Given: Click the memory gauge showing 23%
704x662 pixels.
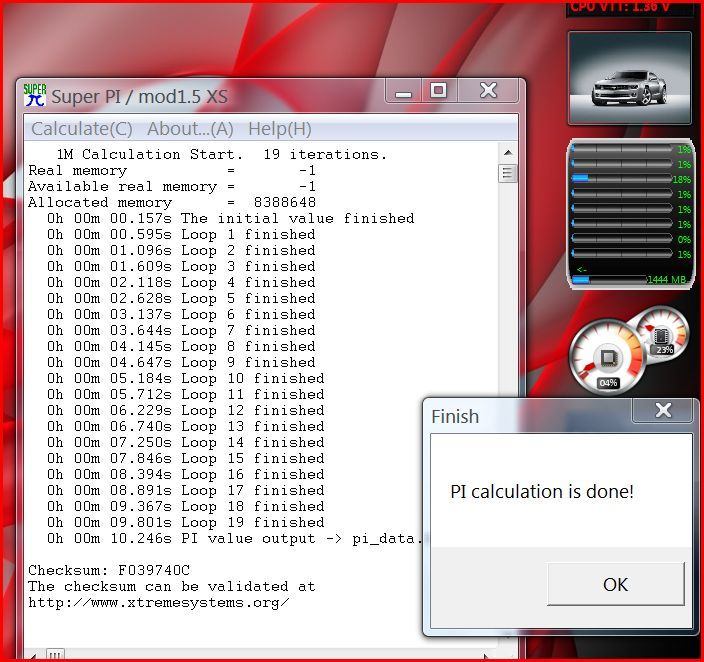Looking at the screenshot, I should 663,335.
